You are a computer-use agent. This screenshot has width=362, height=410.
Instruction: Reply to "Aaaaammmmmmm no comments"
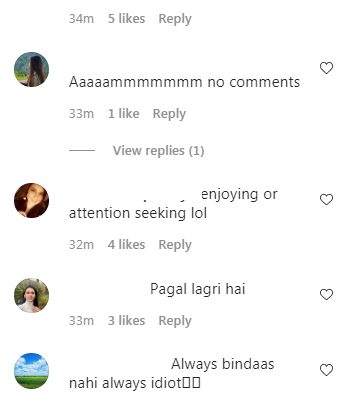[169, 114]
